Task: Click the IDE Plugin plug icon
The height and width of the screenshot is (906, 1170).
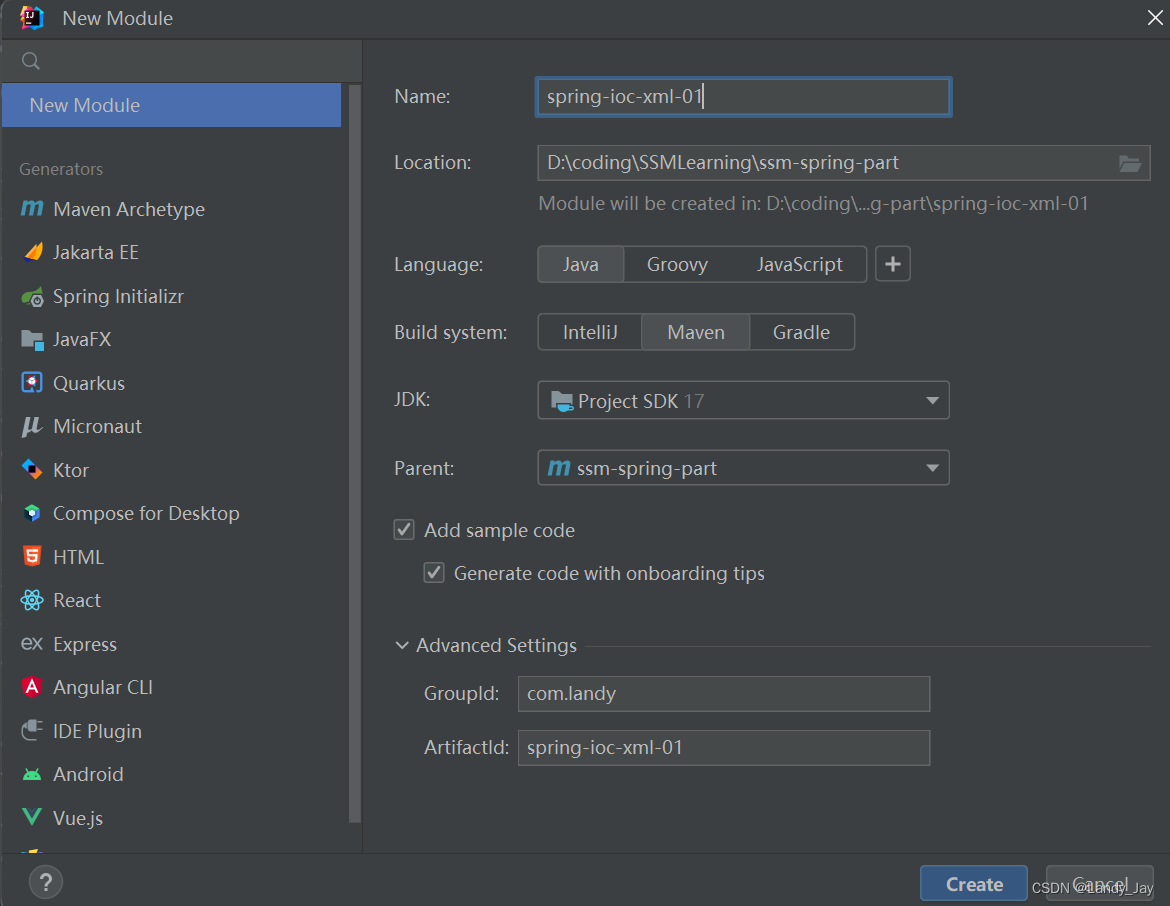Action: 32,730
